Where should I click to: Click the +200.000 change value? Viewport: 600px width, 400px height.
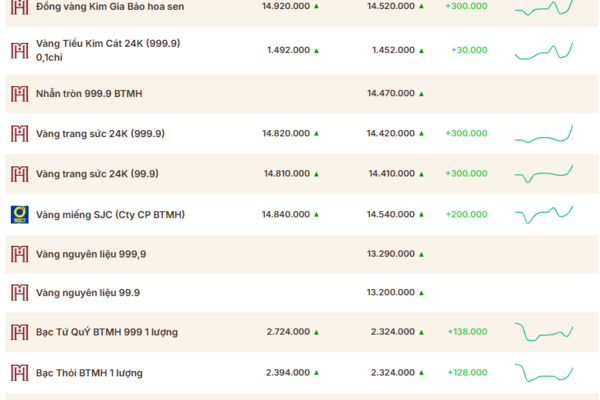click(466, 214)
